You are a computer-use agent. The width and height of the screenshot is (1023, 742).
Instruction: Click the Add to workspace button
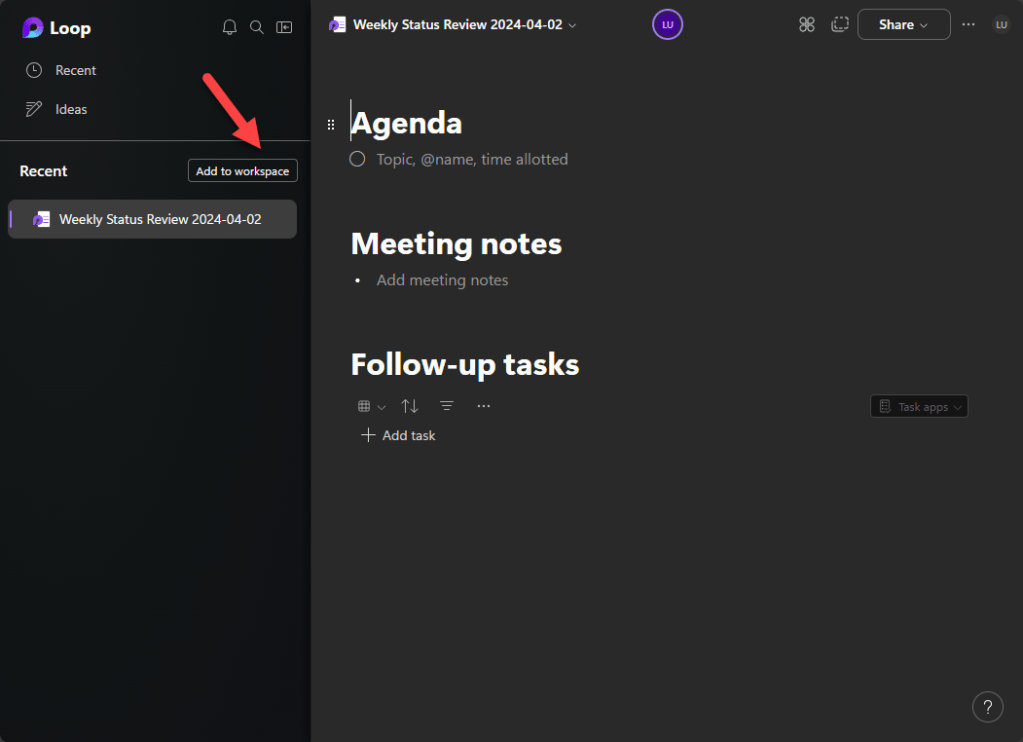242,171
